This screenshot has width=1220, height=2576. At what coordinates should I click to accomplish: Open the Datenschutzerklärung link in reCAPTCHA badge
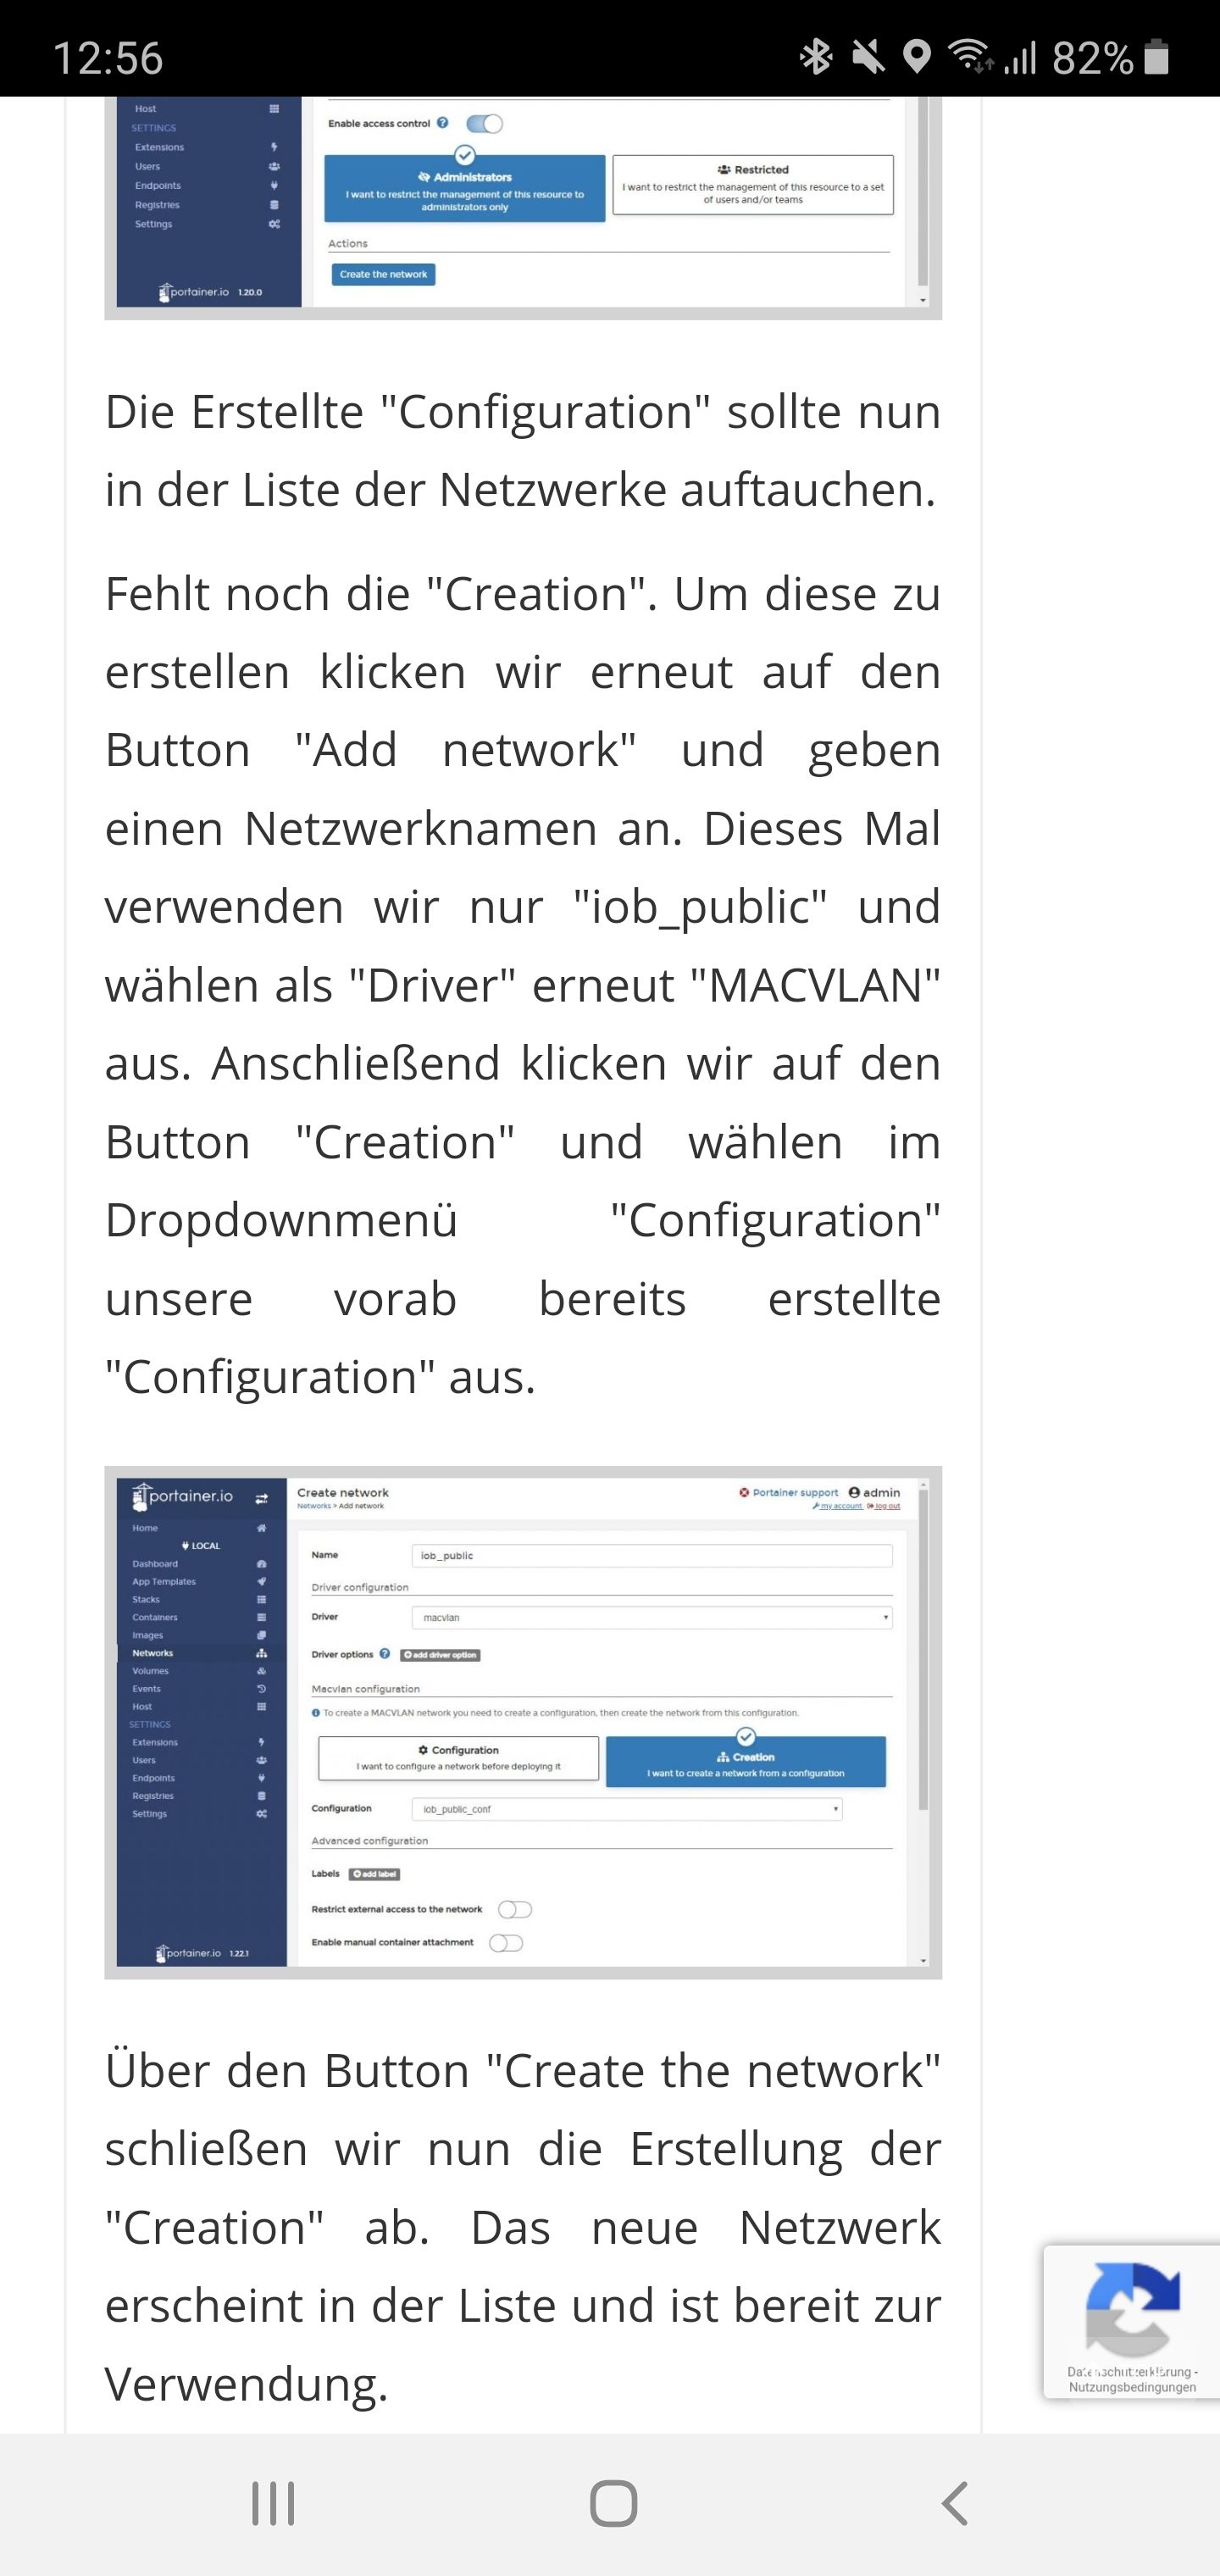point(1128,2372)
